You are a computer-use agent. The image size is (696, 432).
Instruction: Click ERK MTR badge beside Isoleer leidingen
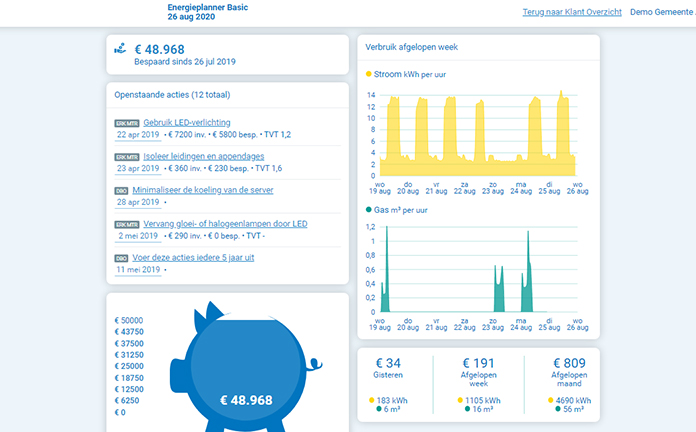(126, 157)
